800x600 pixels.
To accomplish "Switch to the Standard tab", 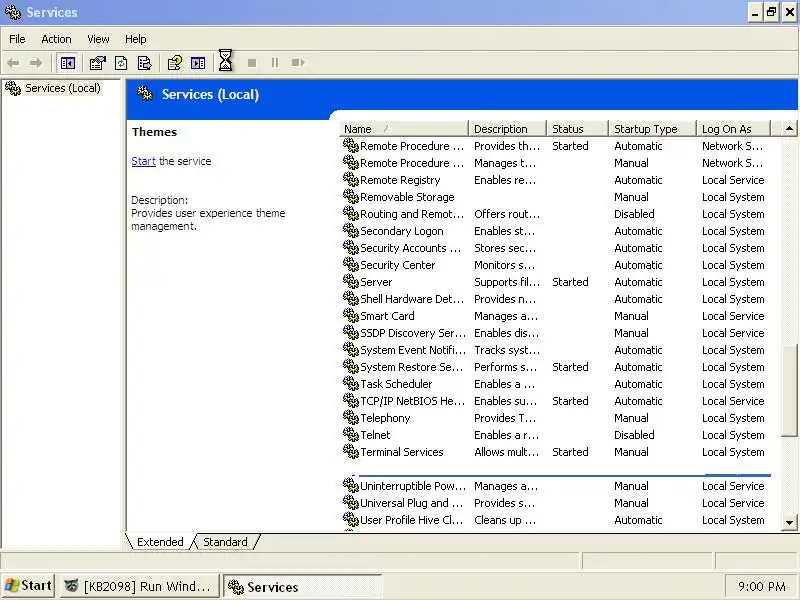I will coord(225,542).
